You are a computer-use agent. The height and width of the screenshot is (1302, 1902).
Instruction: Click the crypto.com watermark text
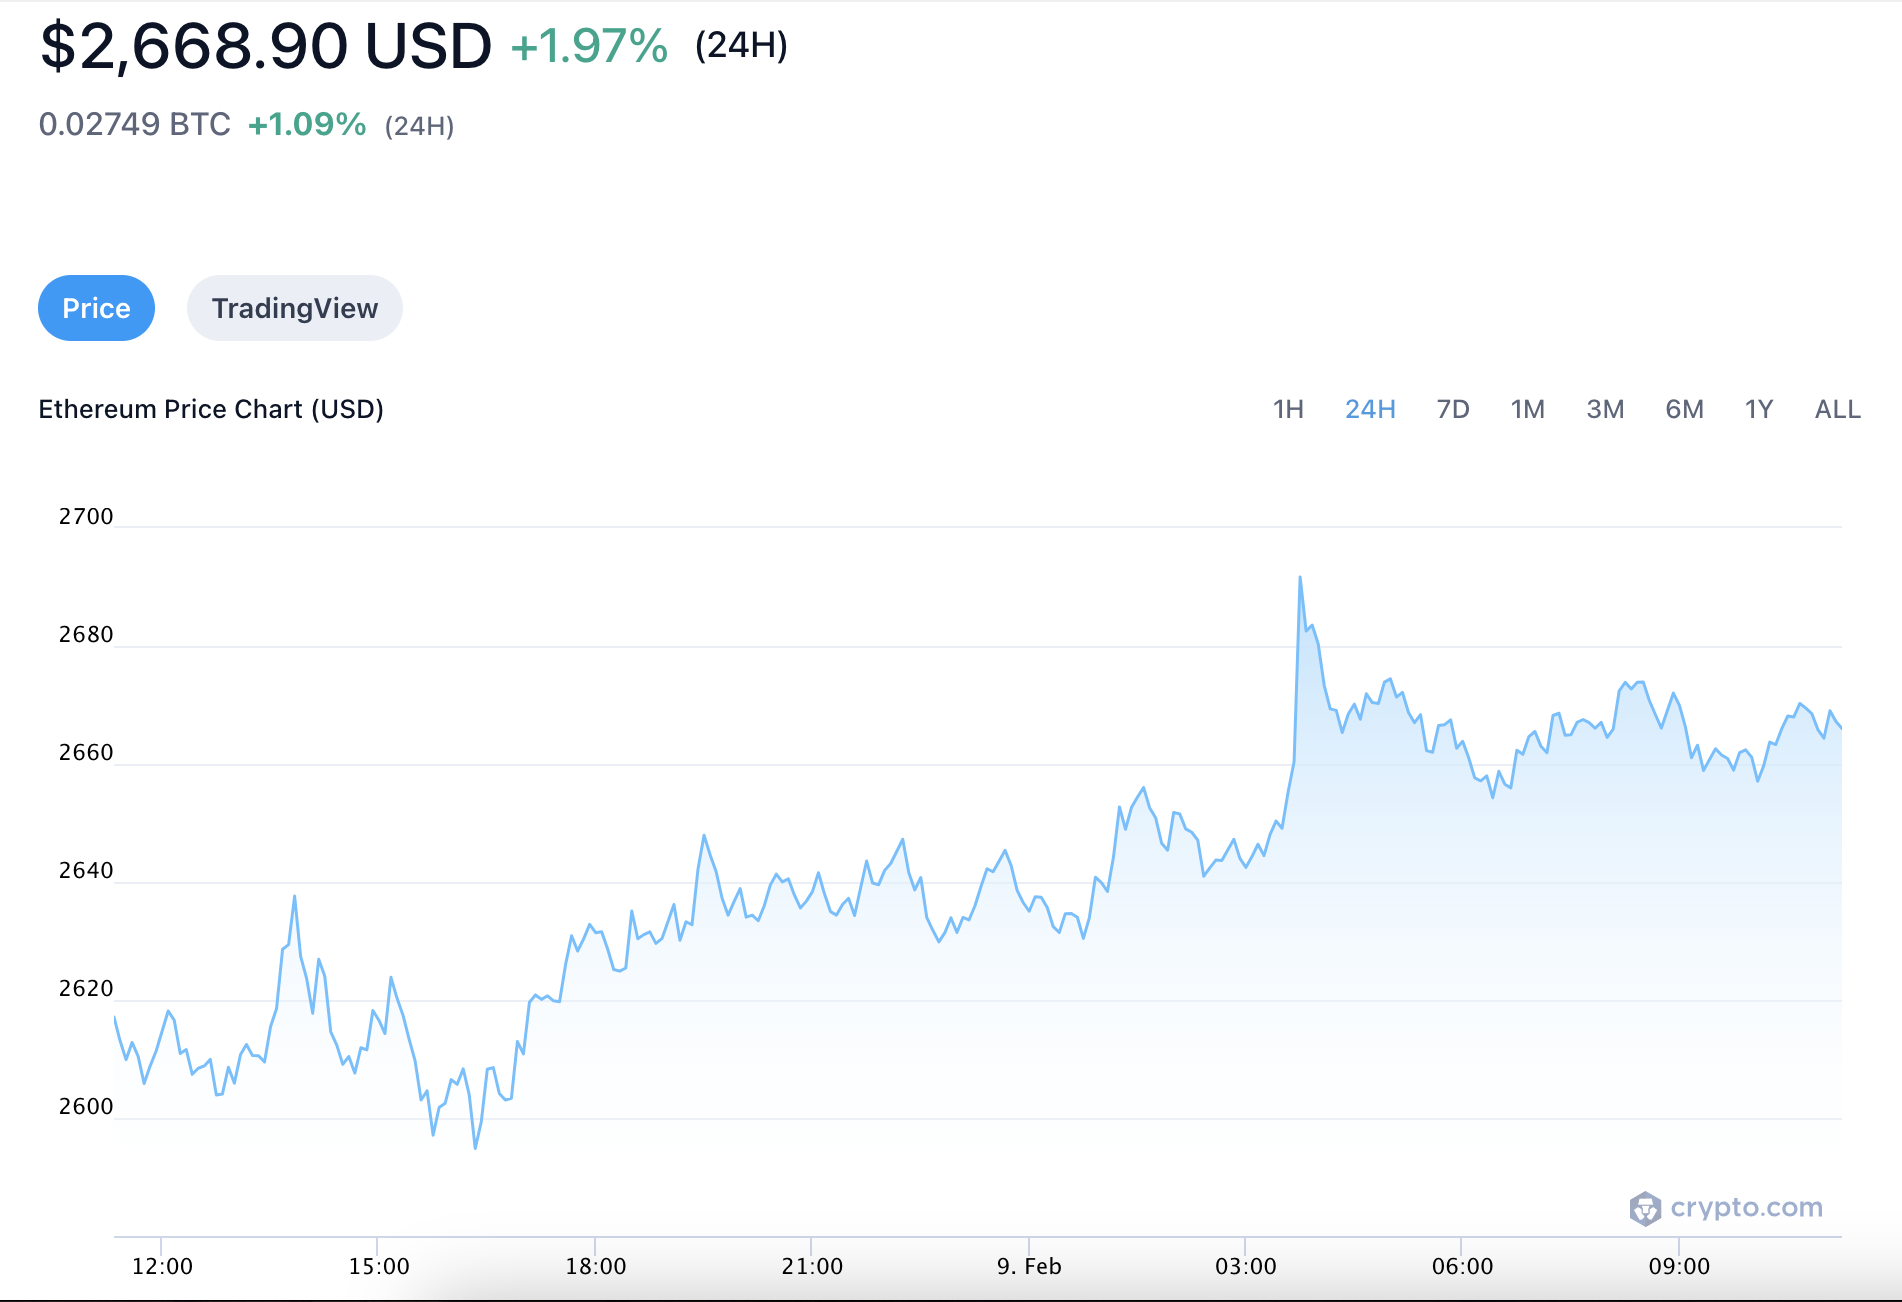pos(1746,1207)
